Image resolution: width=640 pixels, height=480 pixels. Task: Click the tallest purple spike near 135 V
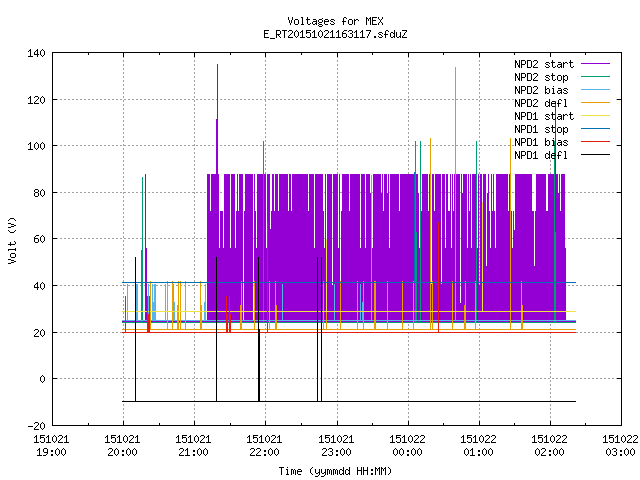218,118
